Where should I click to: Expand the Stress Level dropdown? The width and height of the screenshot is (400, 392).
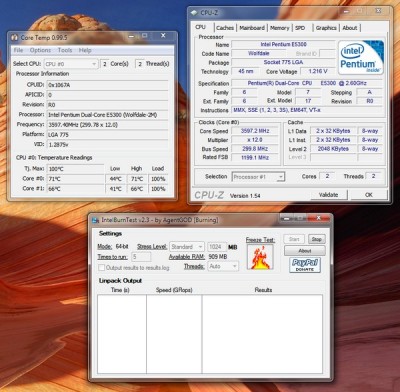pyautogui.click(x=187, y=247)
